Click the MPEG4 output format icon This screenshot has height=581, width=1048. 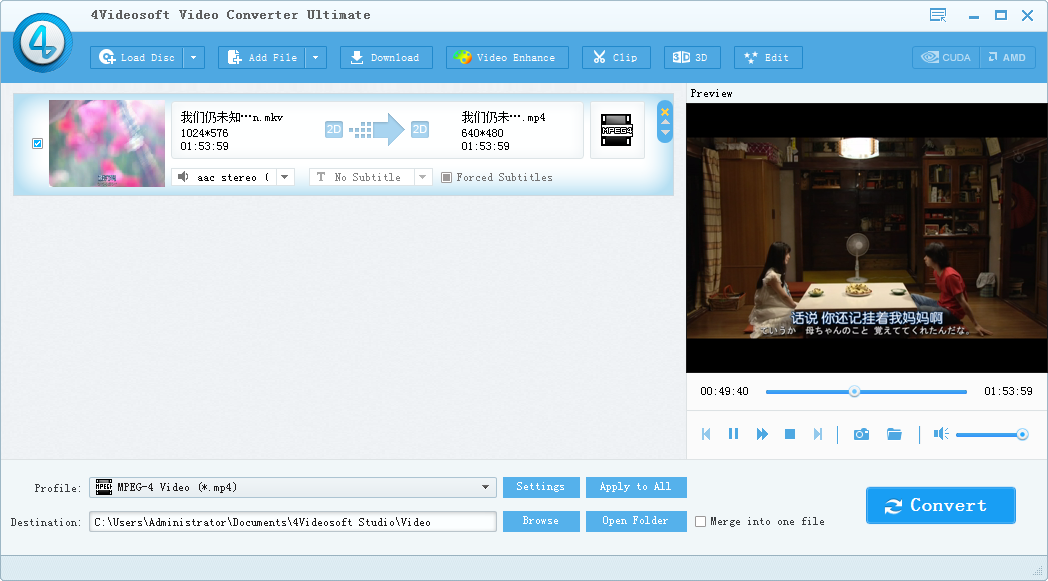[616, 130]
